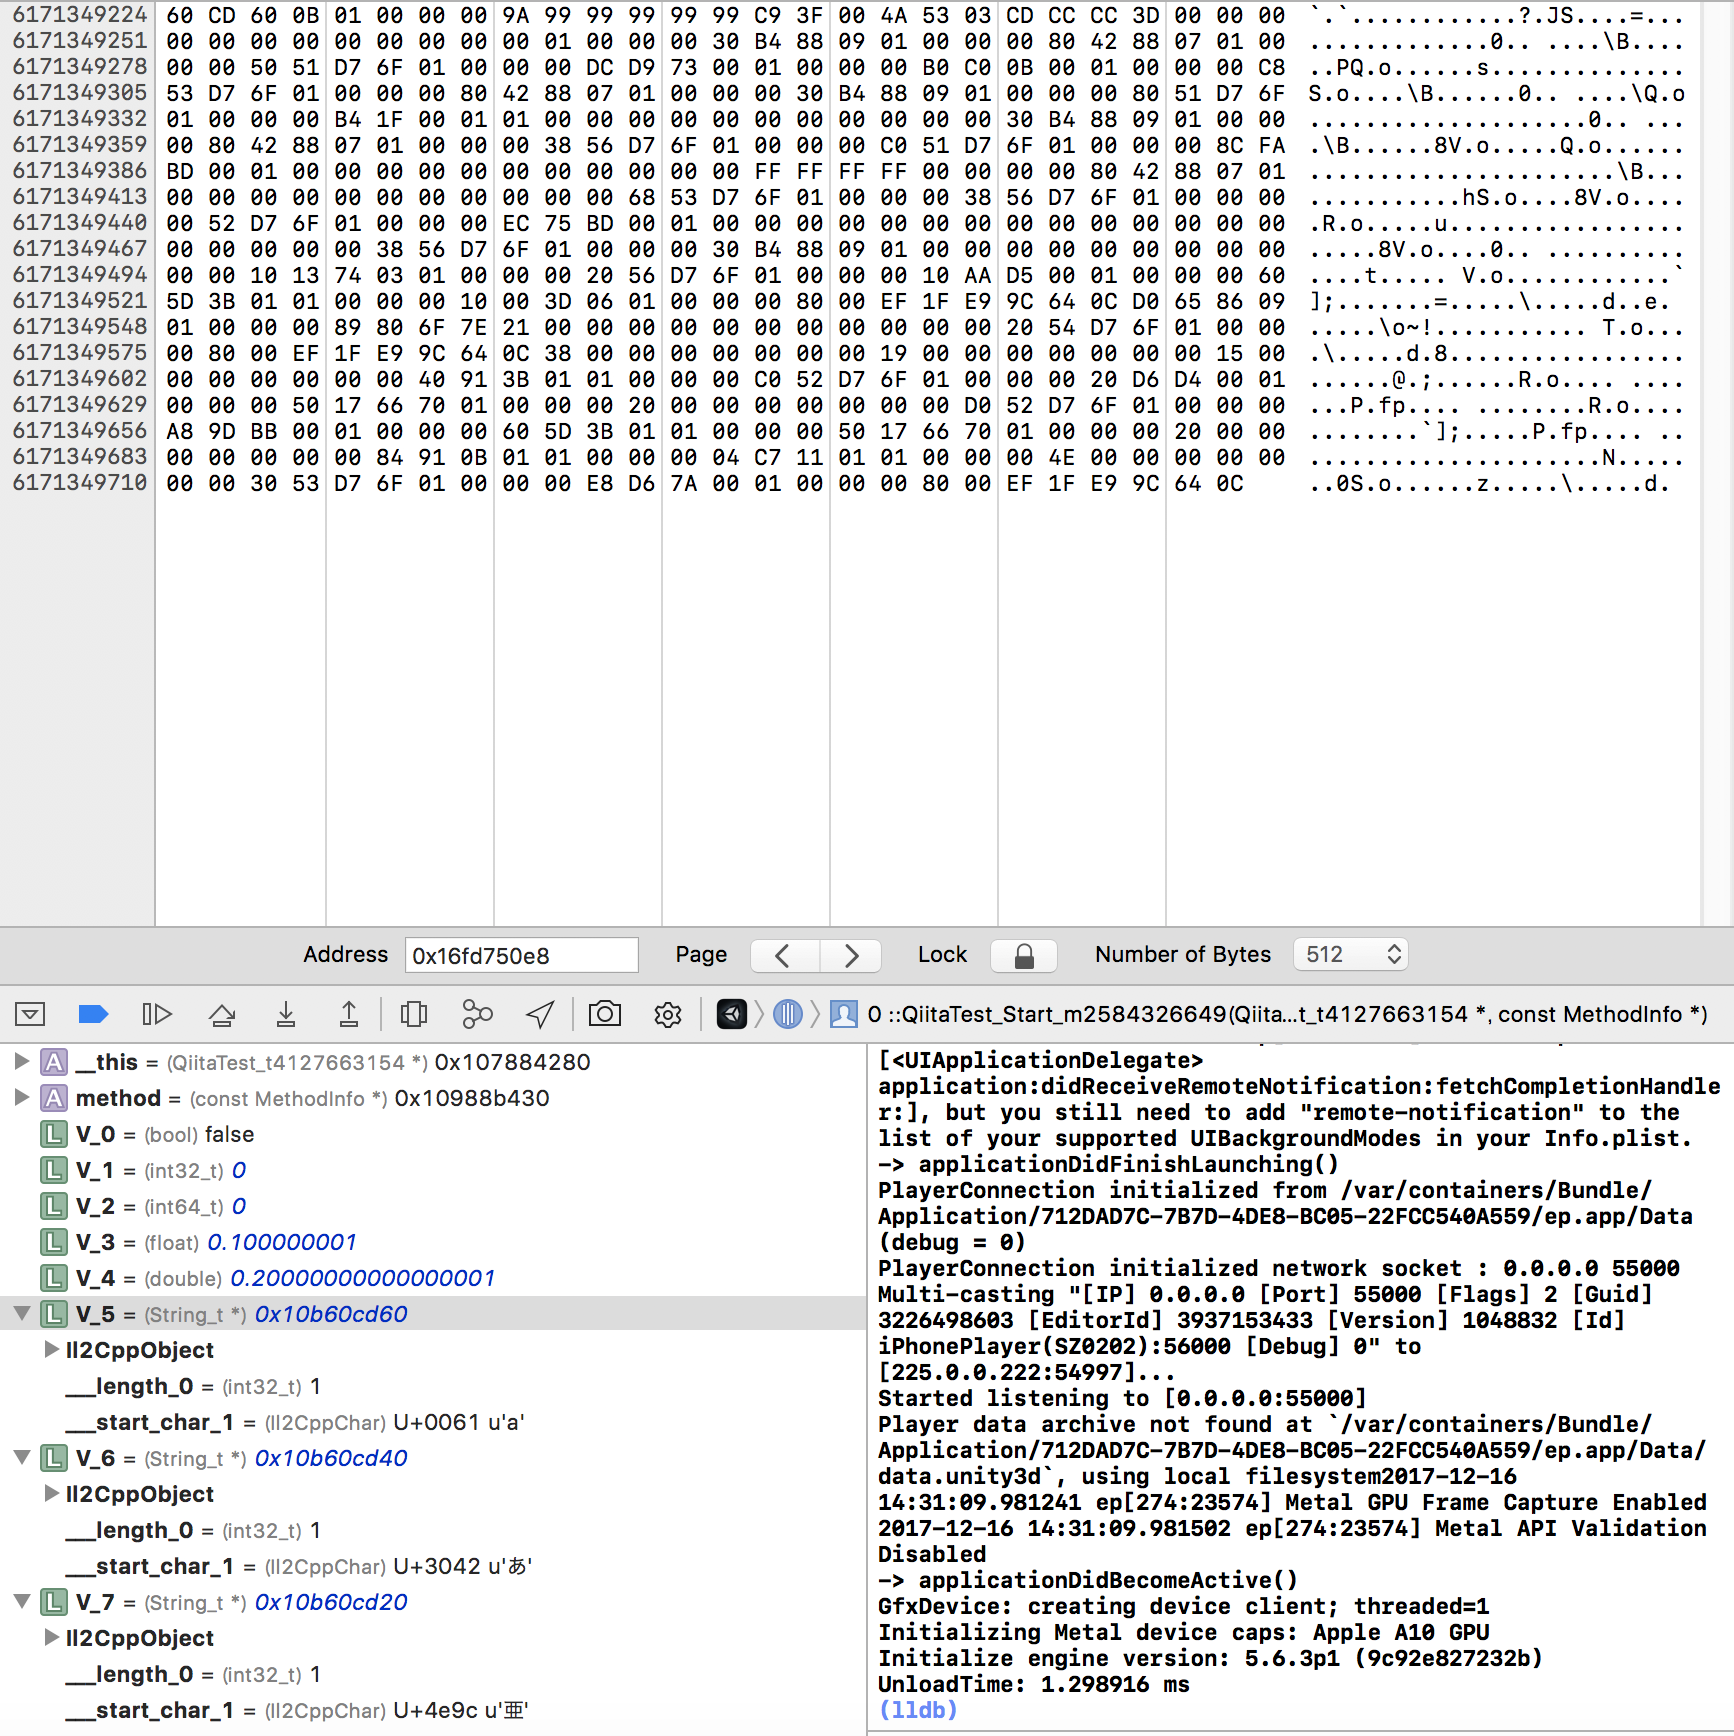Open the Debug View Hierarchy icon
This screenshot has width=1734, height=1736.
tap(414, 1014)
